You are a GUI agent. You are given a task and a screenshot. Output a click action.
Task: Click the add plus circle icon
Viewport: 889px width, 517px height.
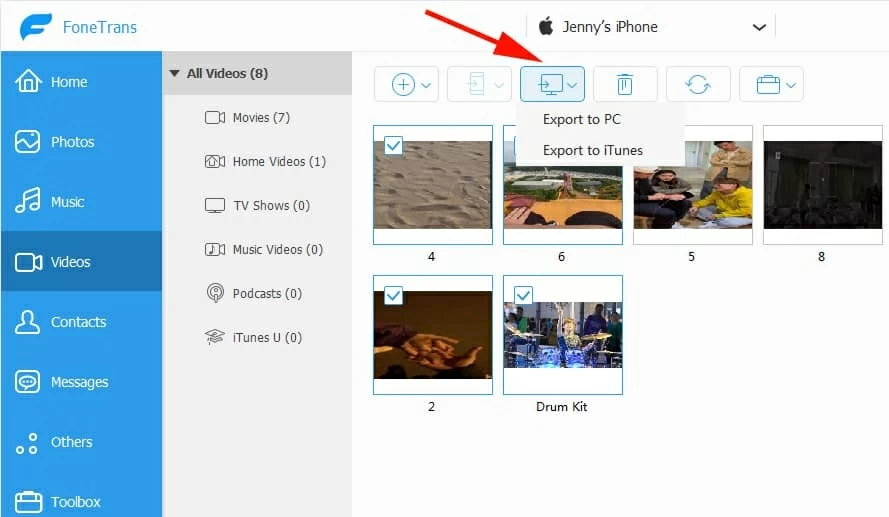(403, 84)
